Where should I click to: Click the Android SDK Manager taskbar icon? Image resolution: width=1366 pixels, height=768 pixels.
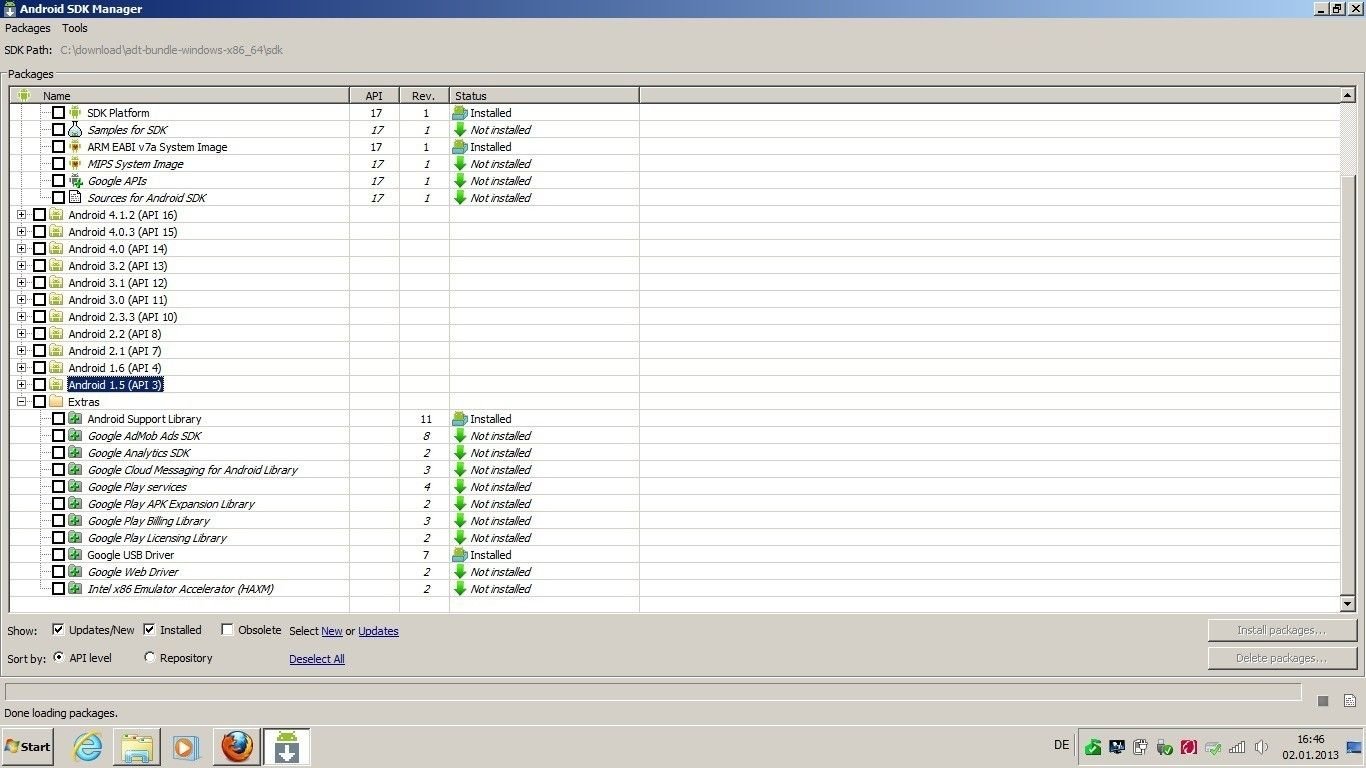tap(287, 747)
